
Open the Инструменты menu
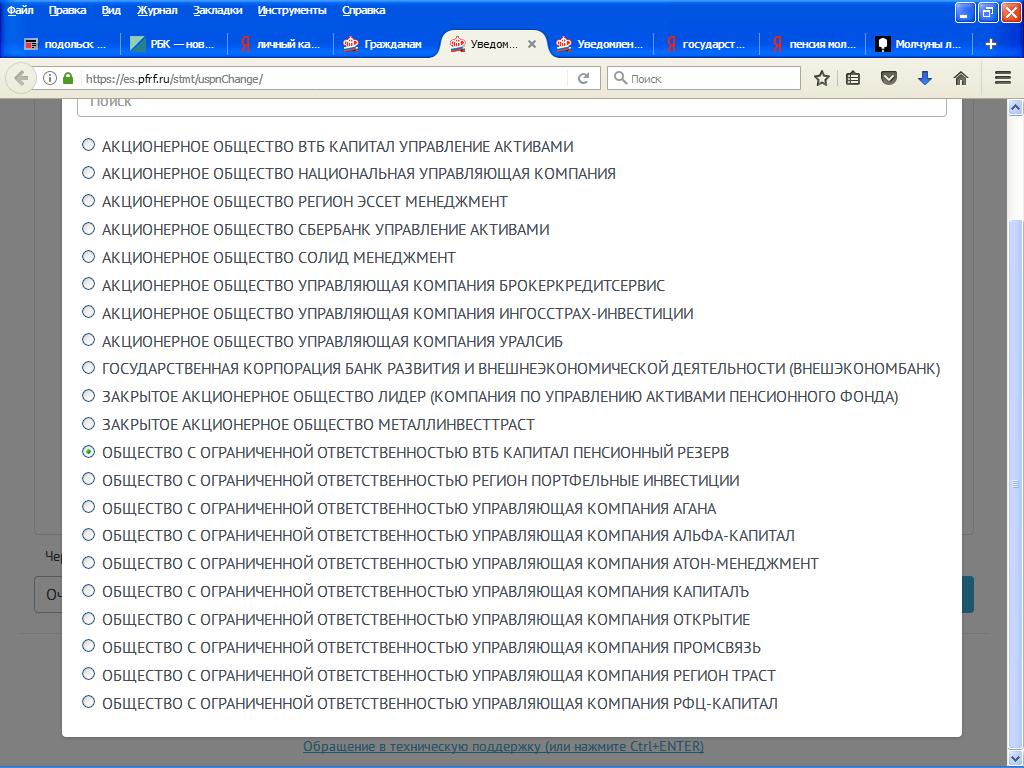point(291,10)
